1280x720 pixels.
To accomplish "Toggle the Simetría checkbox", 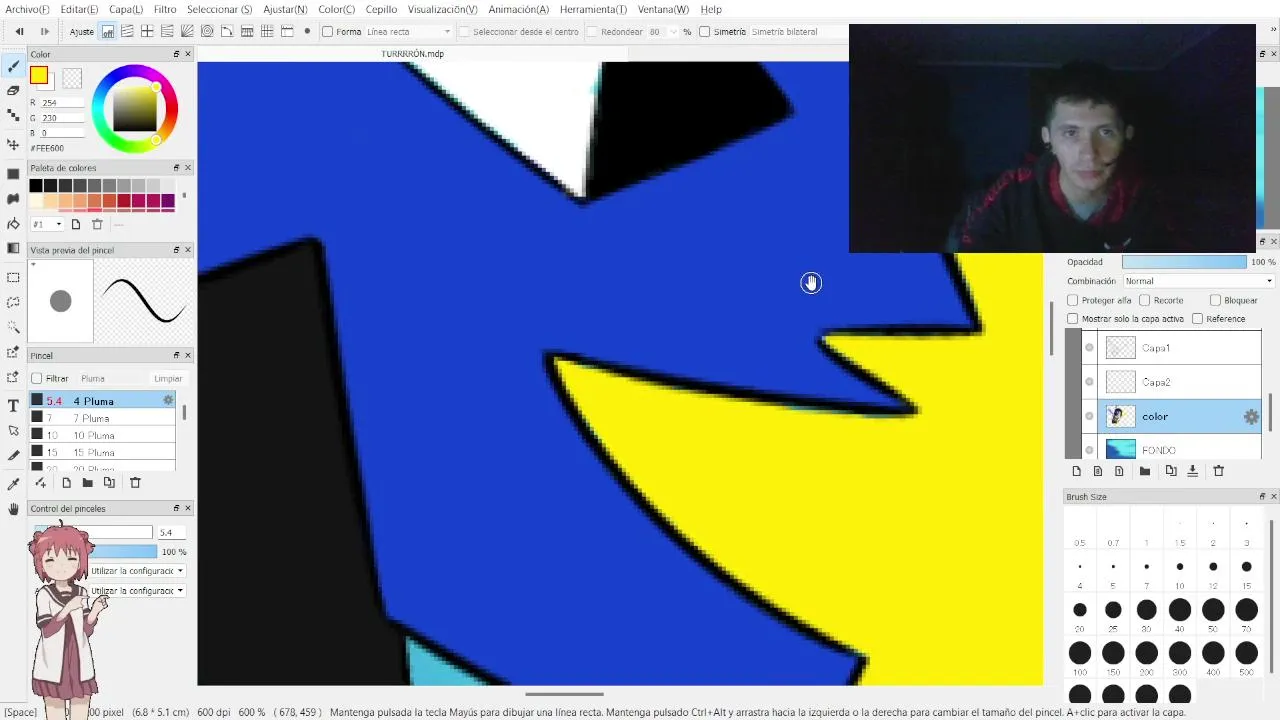I will (704, 32).
